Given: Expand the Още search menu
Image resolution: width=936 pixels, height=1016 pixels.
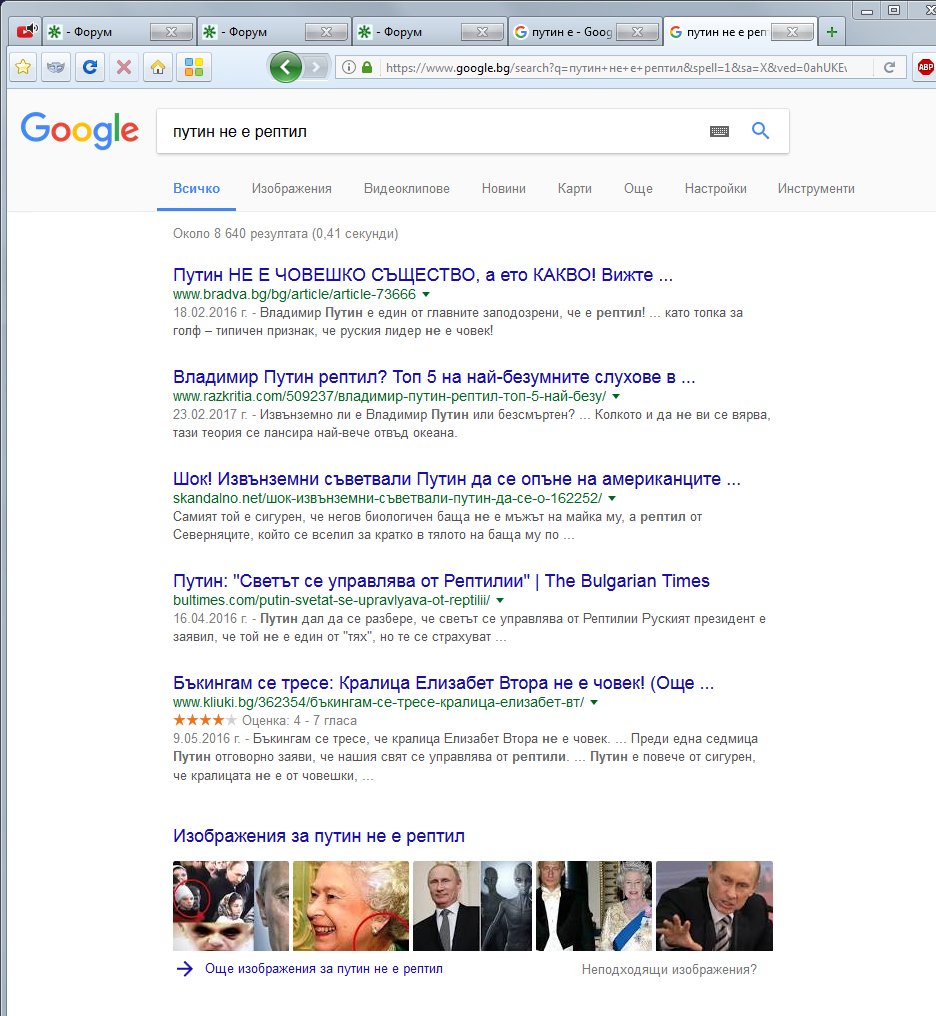Looking at the screenshot, I should point(638,189).
